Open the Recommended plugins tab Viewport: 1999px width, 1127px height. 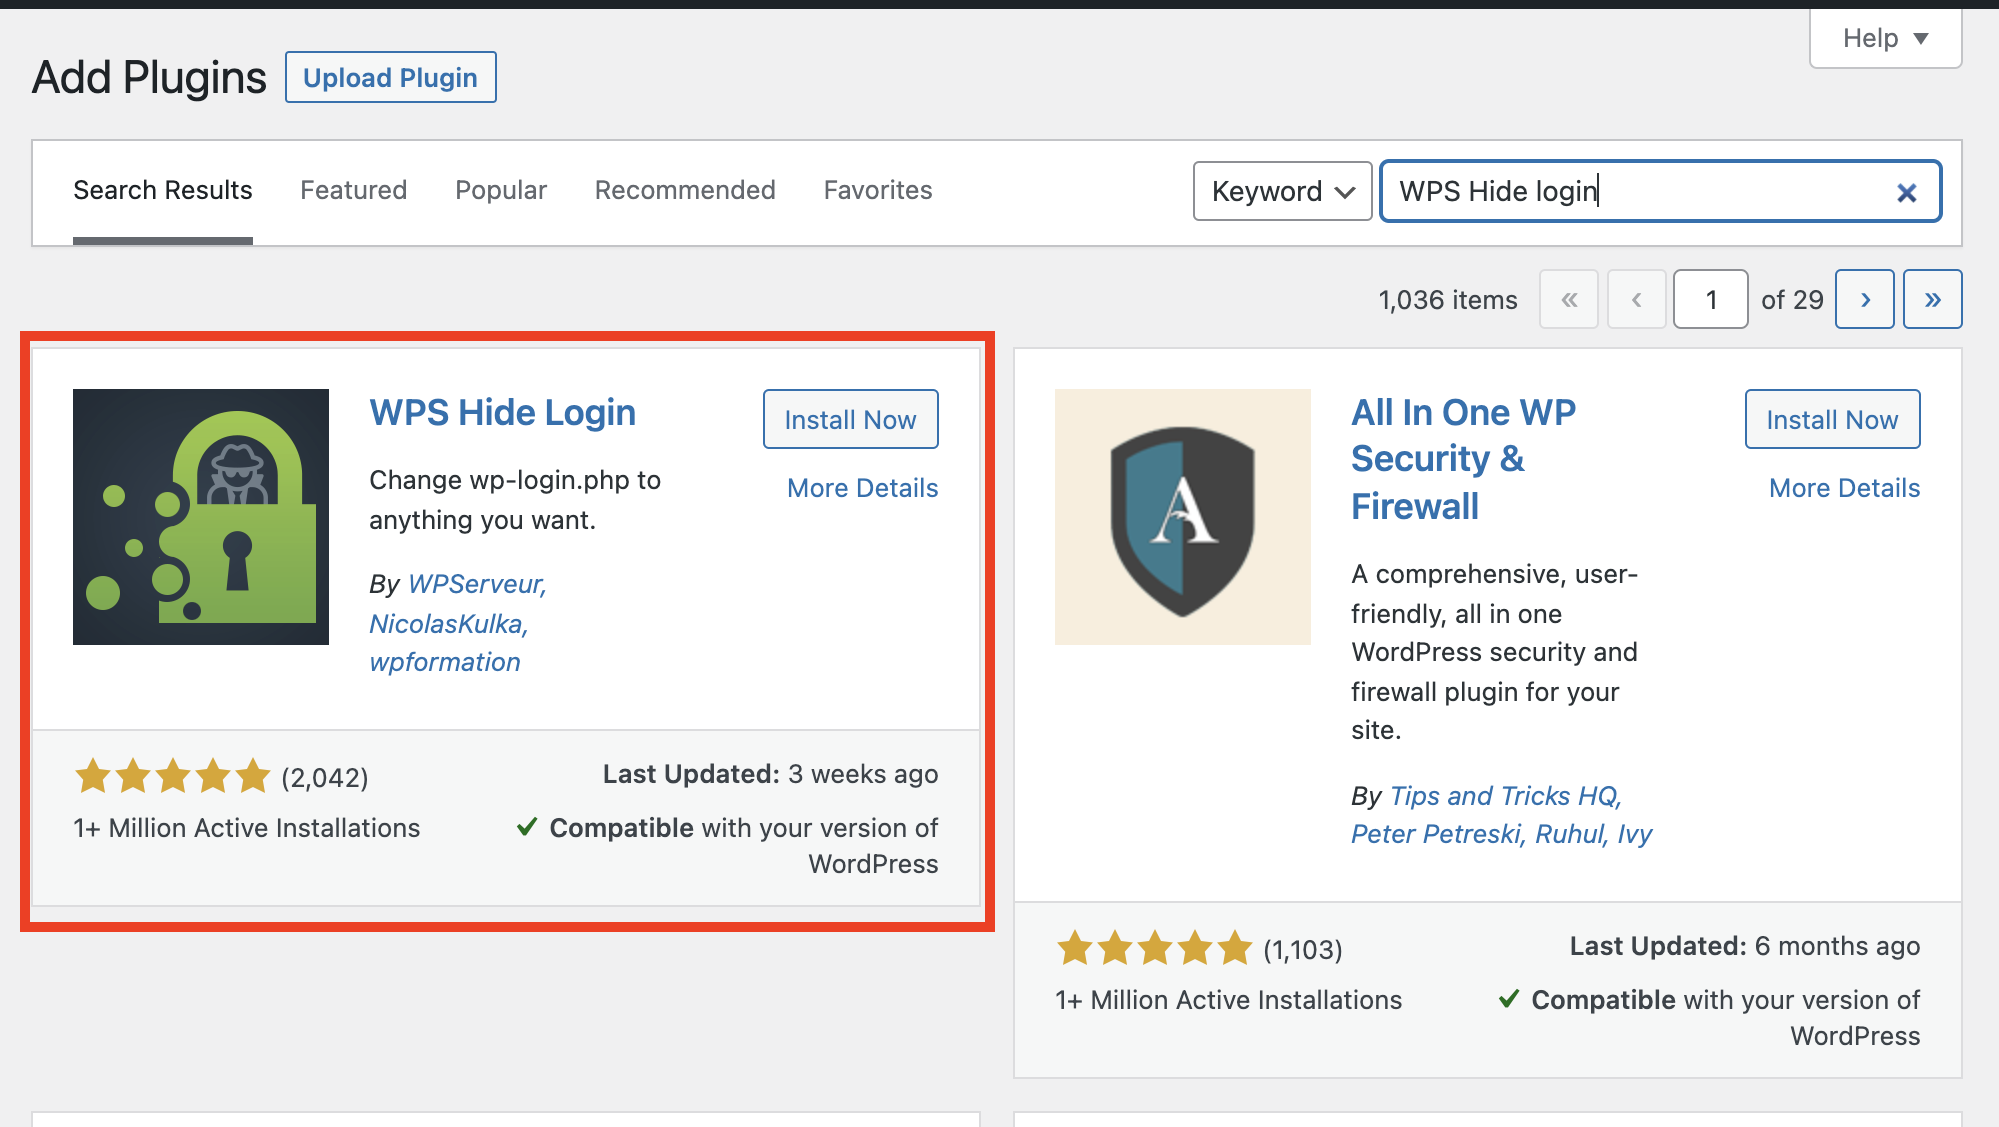tap(685, 190)
